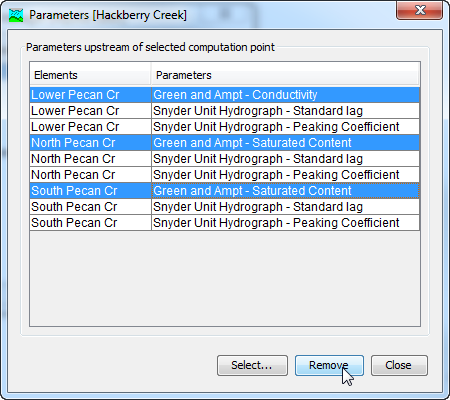Click the Elements column header
450x400 pixels.
coord(90,75)
